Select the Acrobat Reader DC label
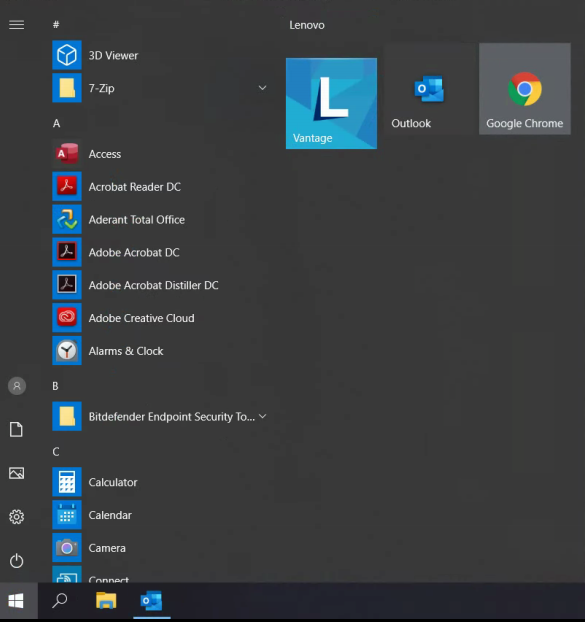585x622 pixels. click(x=134, y=187)
